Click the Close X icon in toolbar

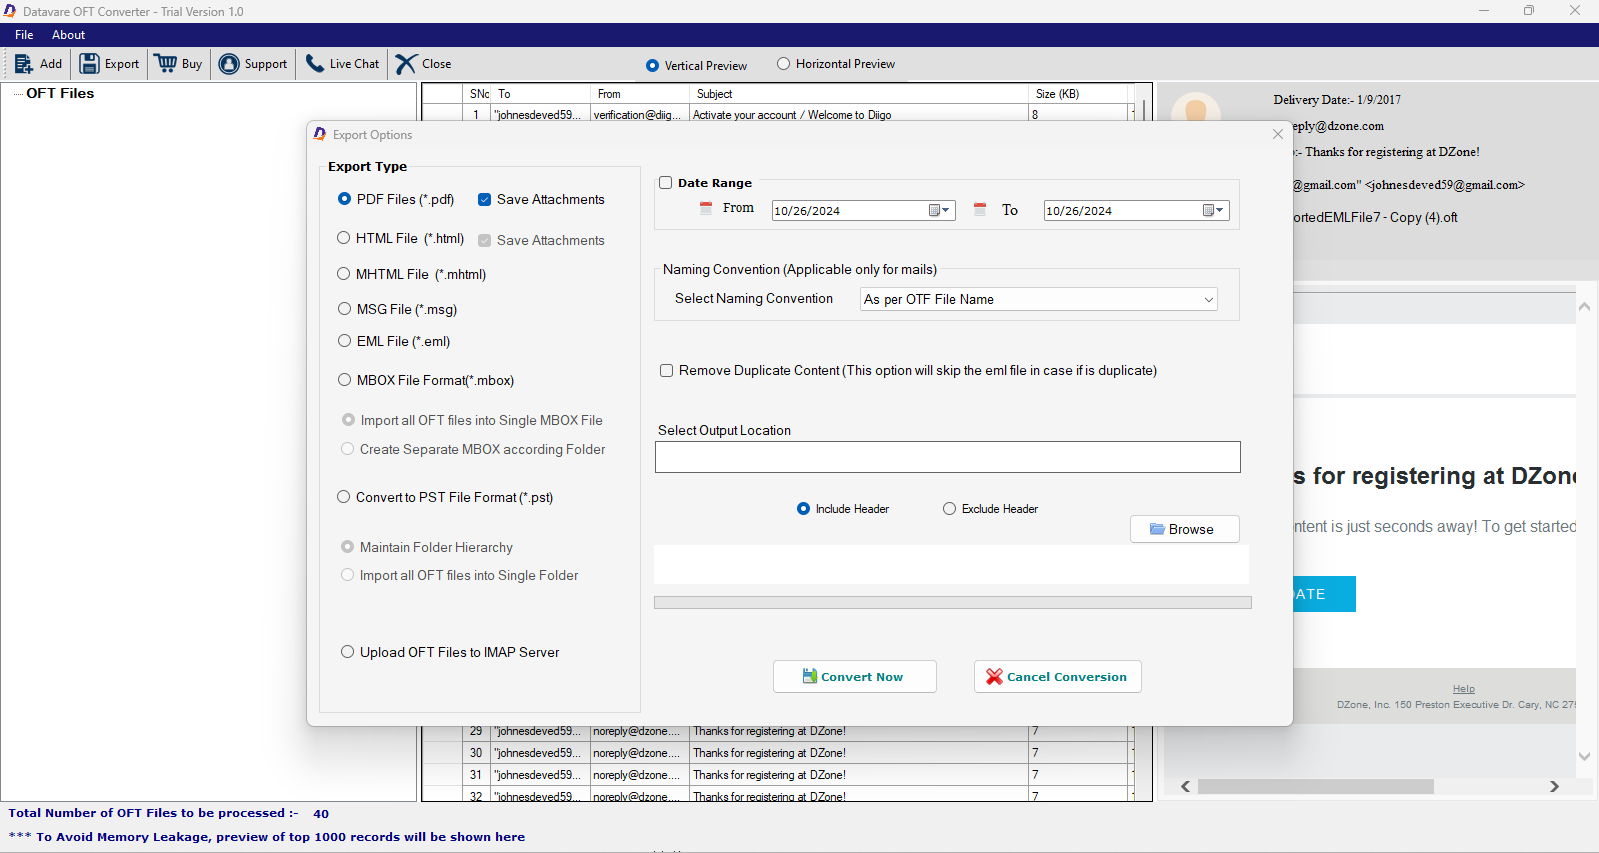click(x=405, y=64)
